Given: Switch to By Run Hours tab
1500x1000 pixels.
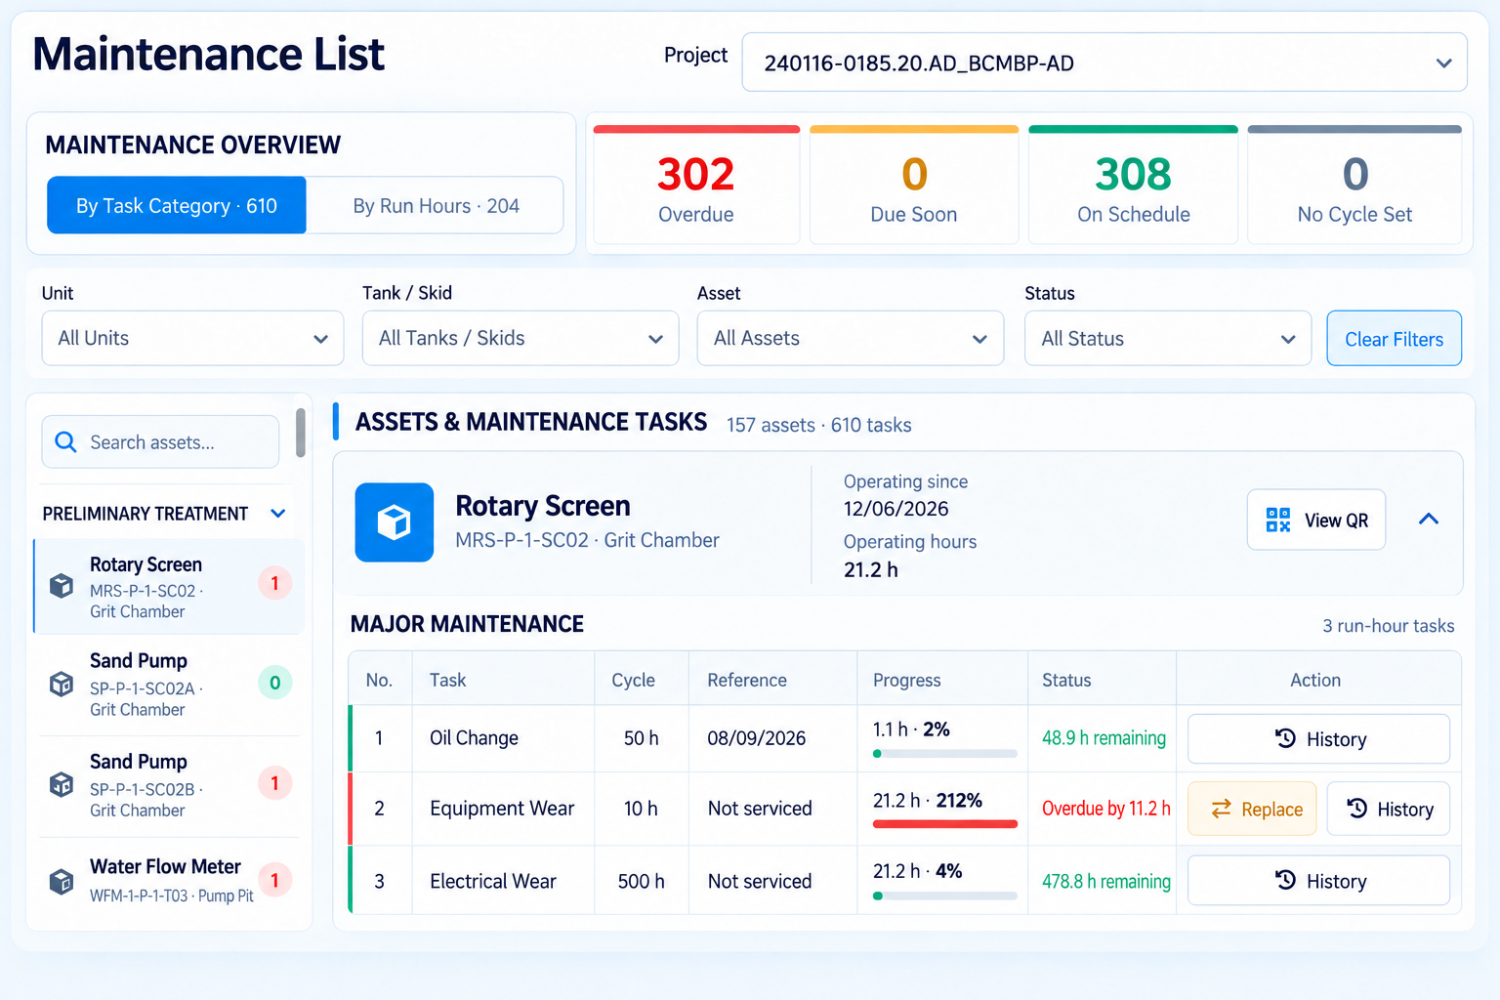Looking at the screenshot, I should point(436,206).
